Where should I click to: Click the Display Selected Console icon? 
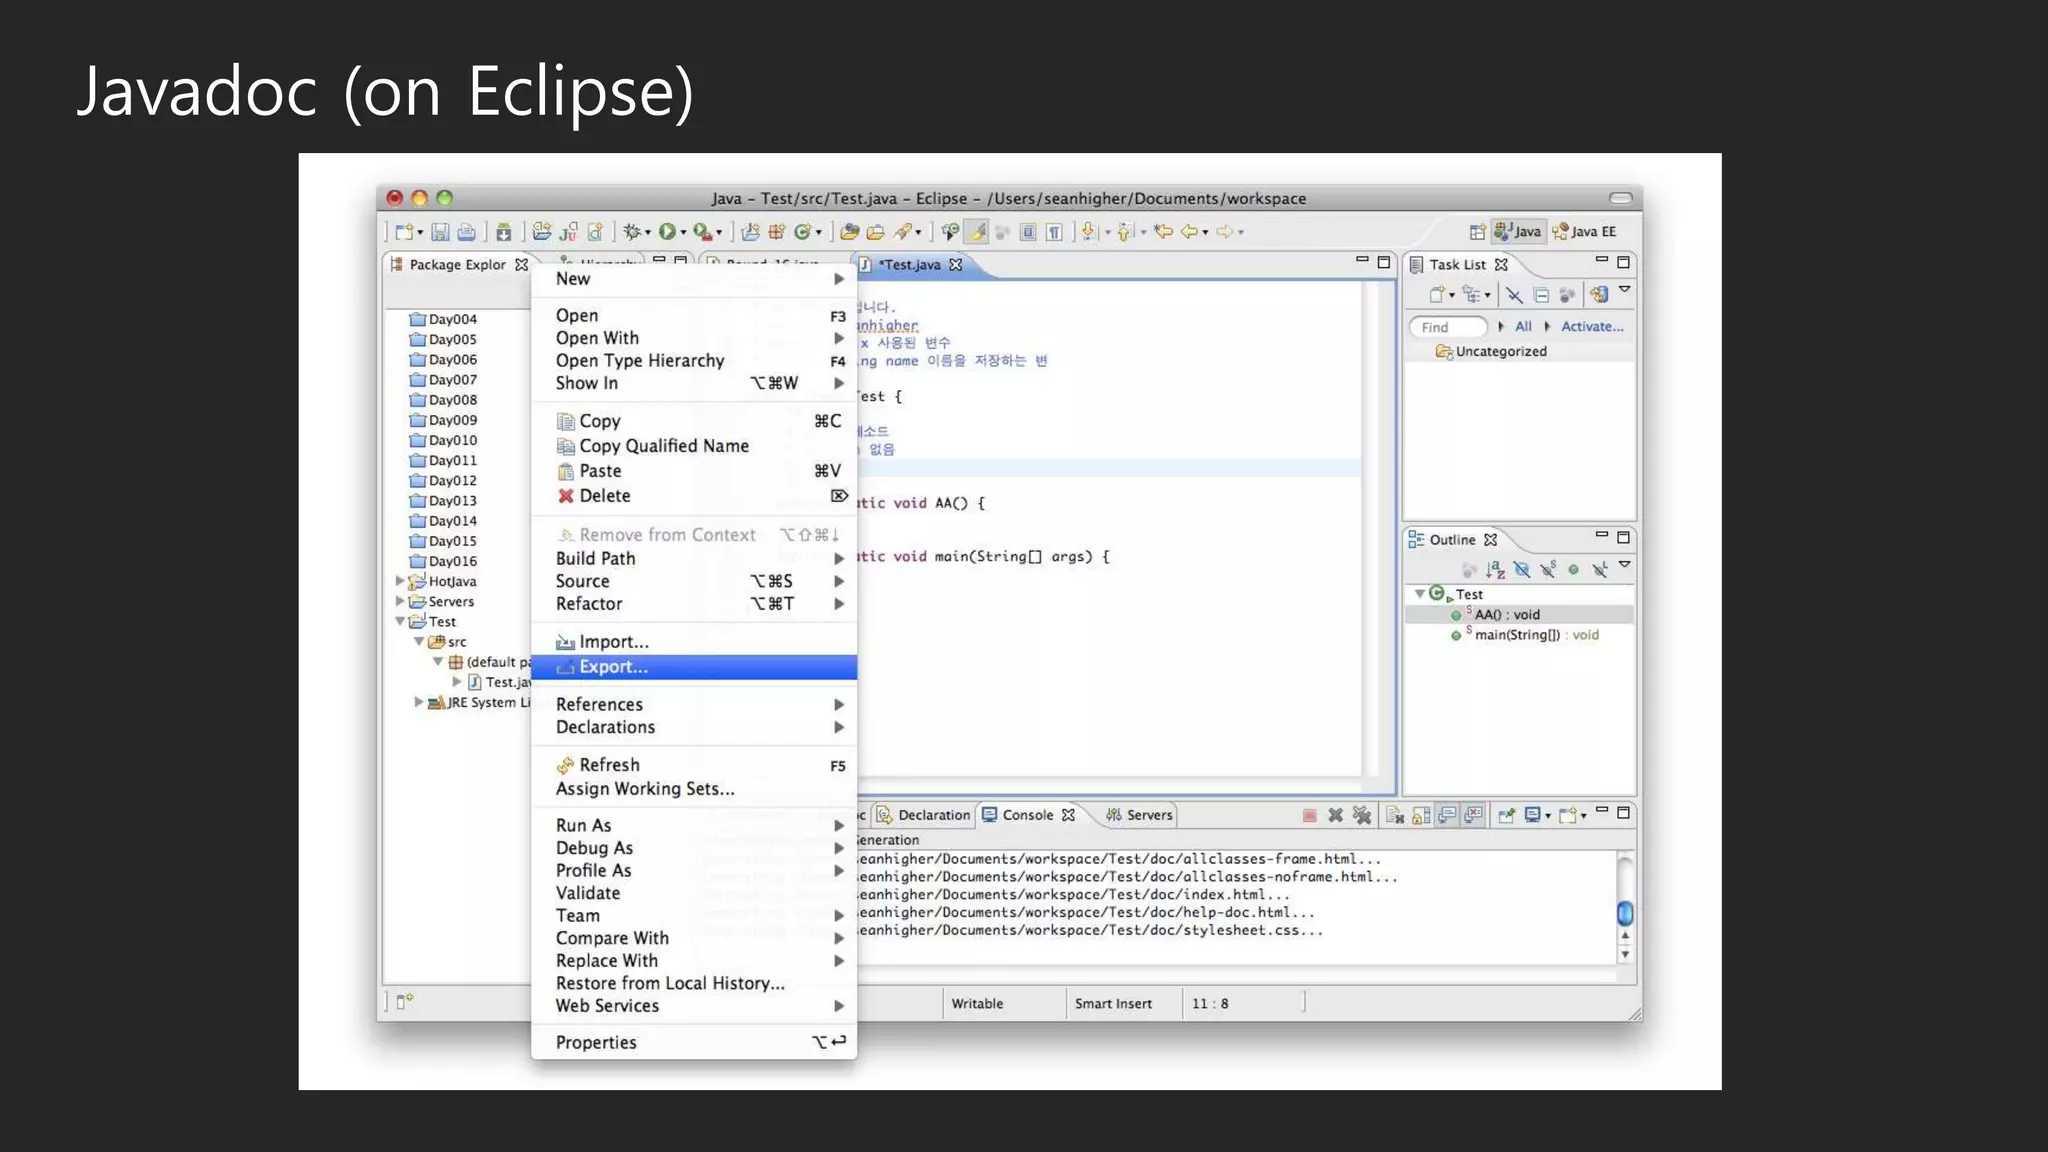point(1532,815)
